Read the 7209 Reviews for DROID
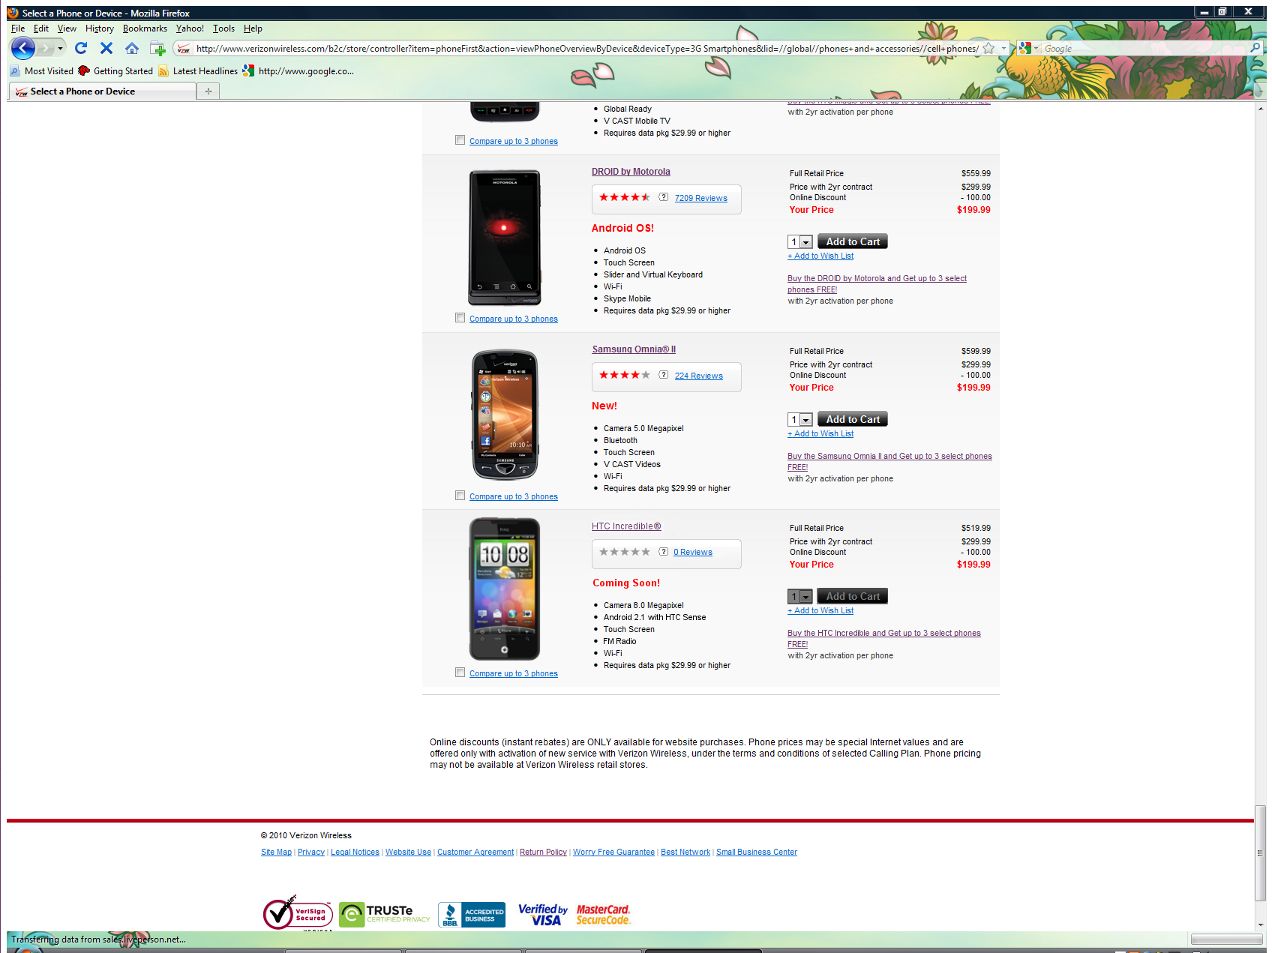This screenshot has height=953, width=1272. (701, 198)
